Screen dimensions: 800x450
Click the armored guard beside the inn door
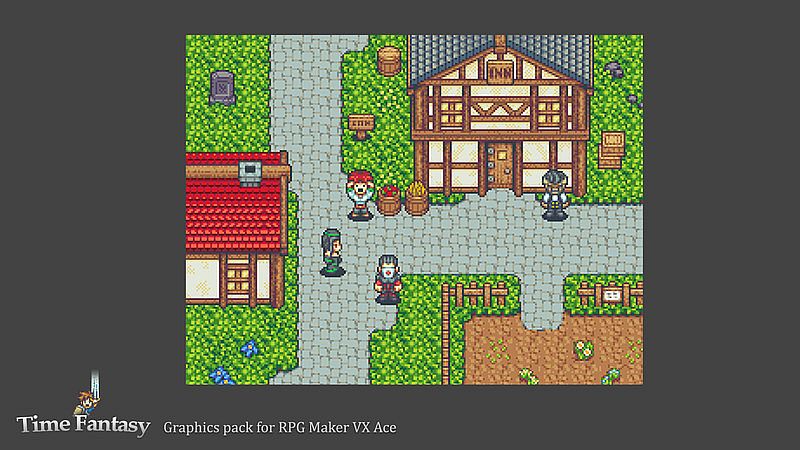pyautogui.click(x=555, y=195)
